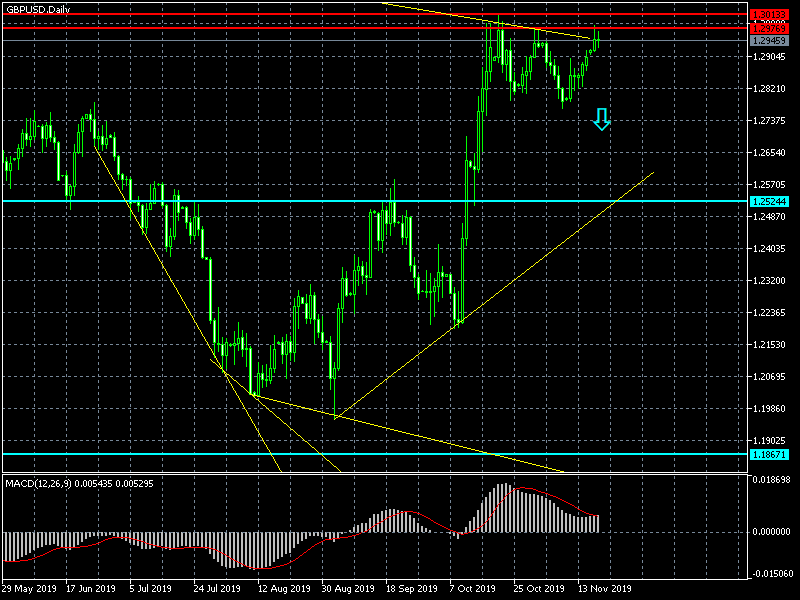Image resolution: width=800 pixels, height=600 pixels.
Task: Click the 13 Nov 2019 date label
Action: (x=605, y=589)
